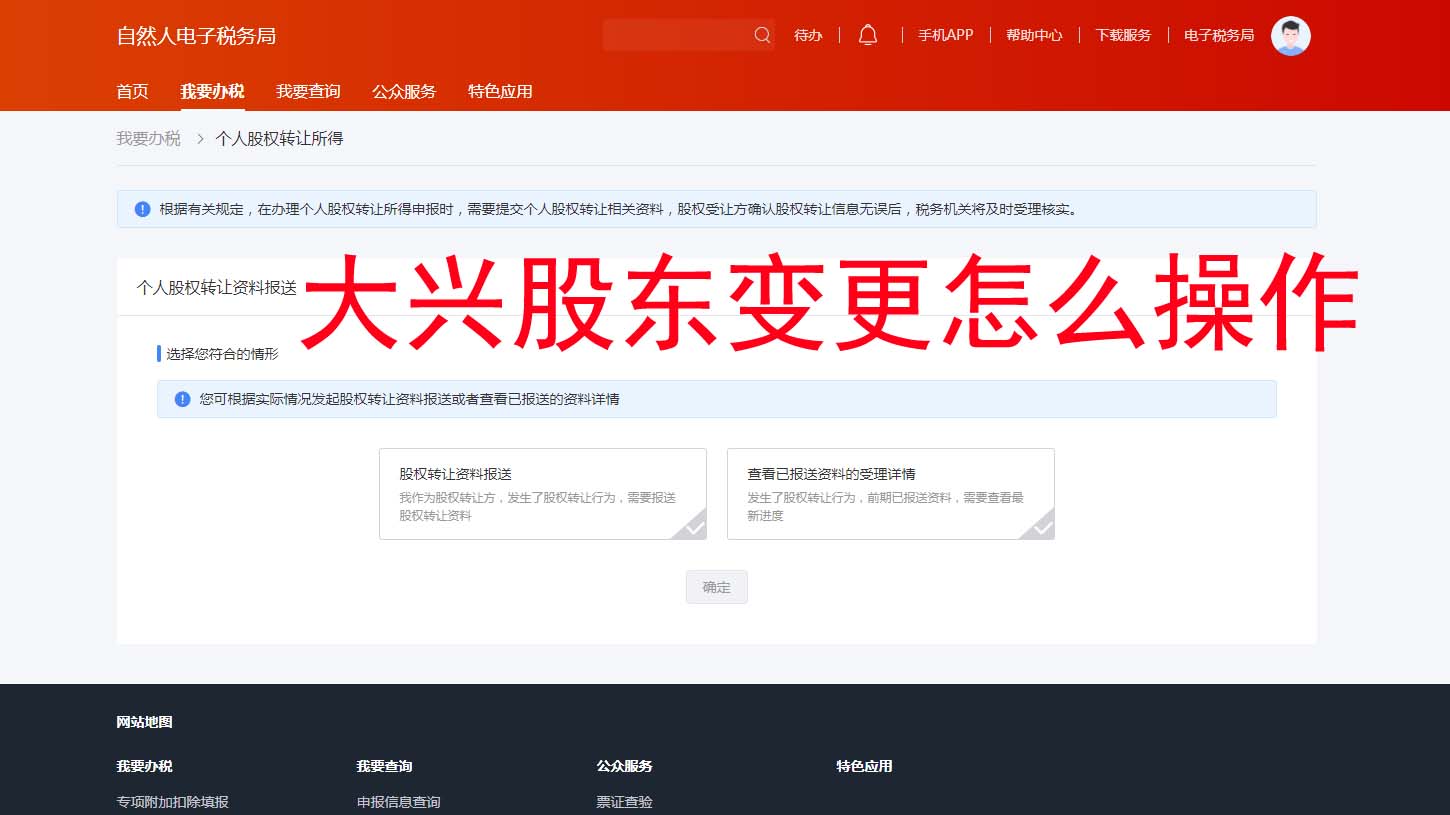Click the info icon on the notice banner

142,209
